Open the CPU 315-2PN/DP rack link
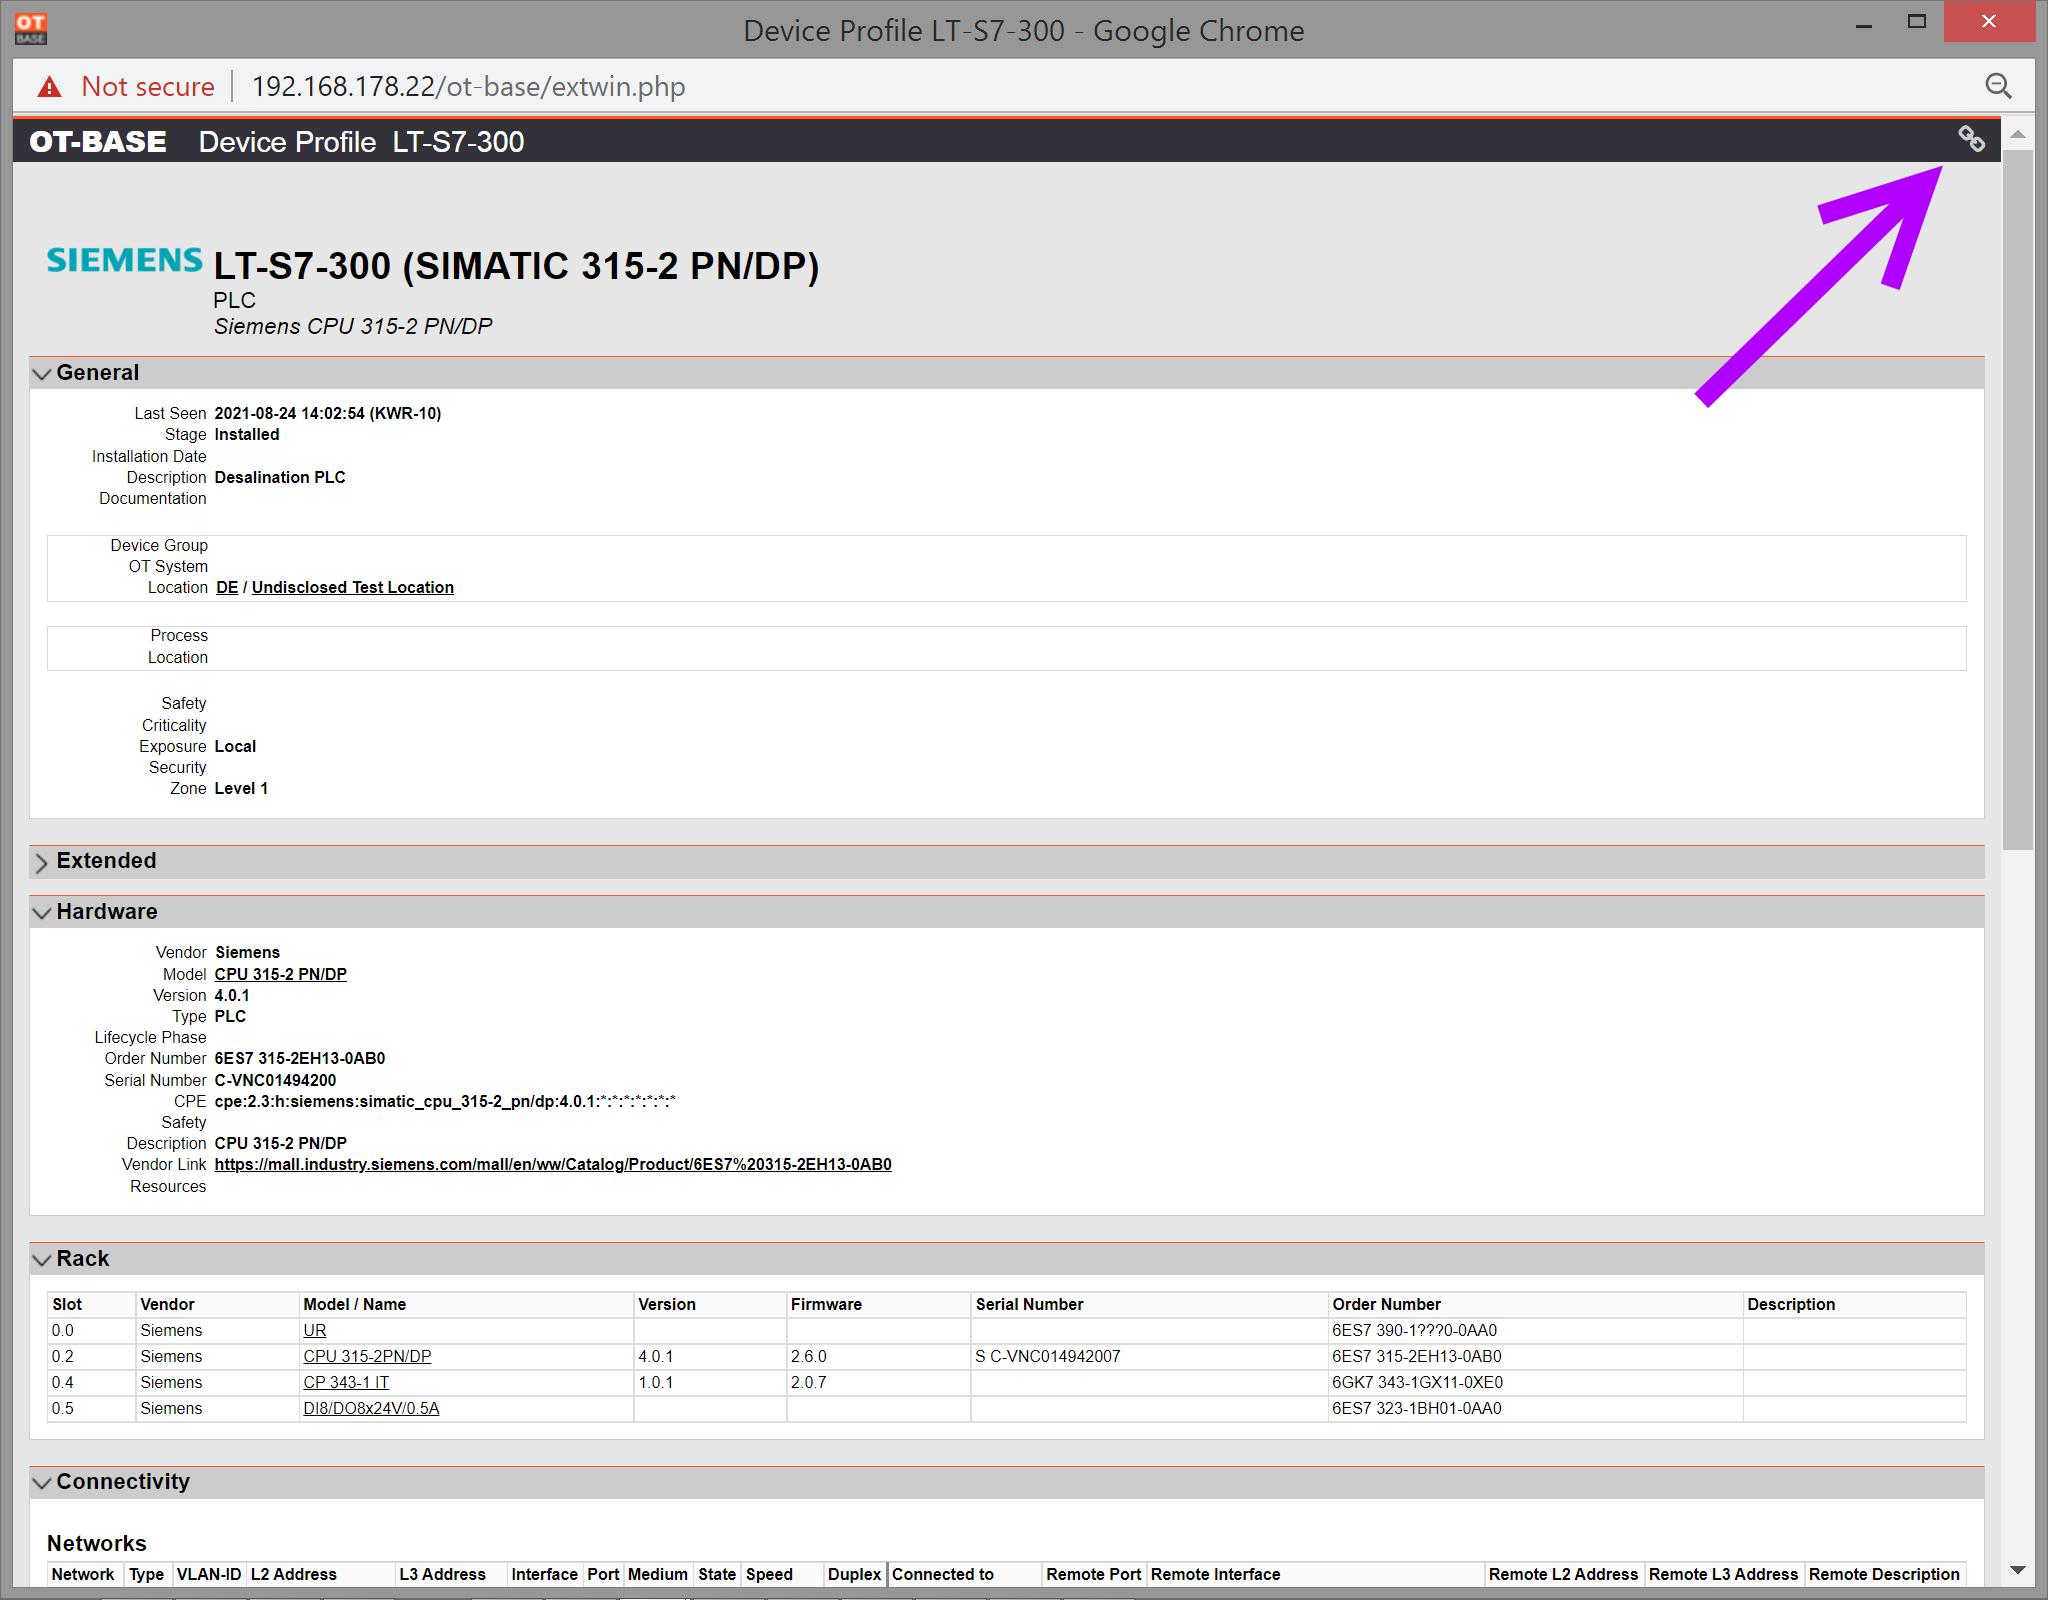 [367, 1356]
